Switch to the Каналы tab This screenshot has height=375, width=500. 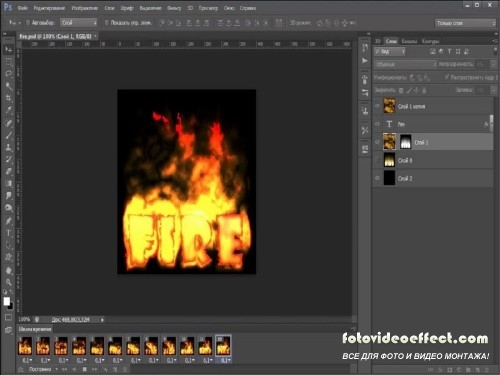[409, 41]
